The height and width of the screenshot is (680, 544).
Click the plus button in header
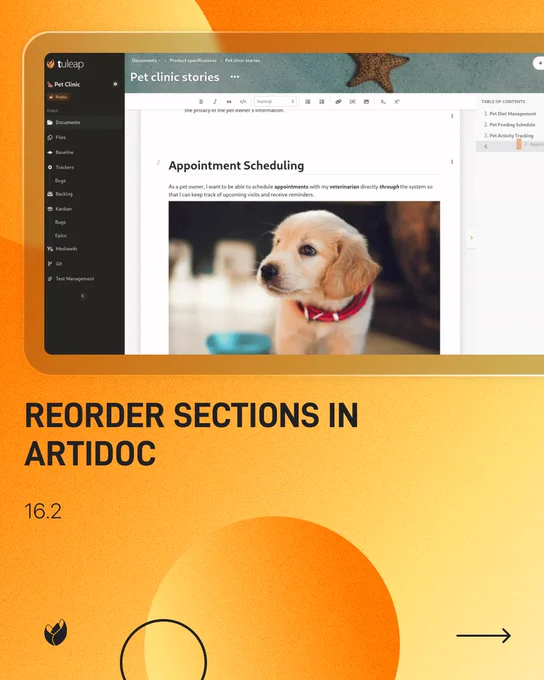539,63
